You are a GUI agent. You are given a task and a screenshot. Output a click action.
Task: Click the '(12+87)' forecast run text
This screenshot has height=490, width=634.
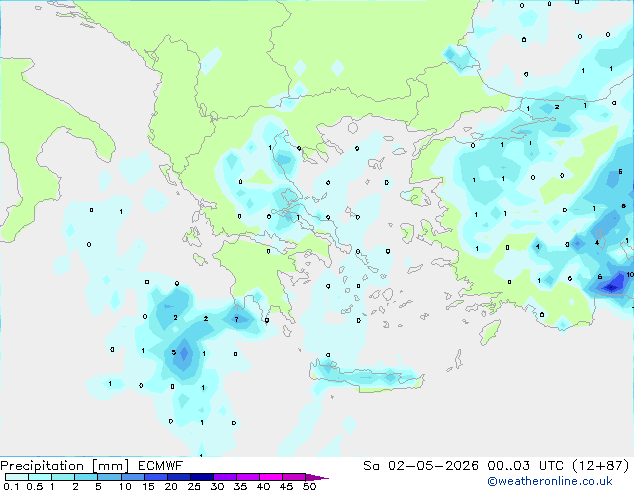pos(601,466)
